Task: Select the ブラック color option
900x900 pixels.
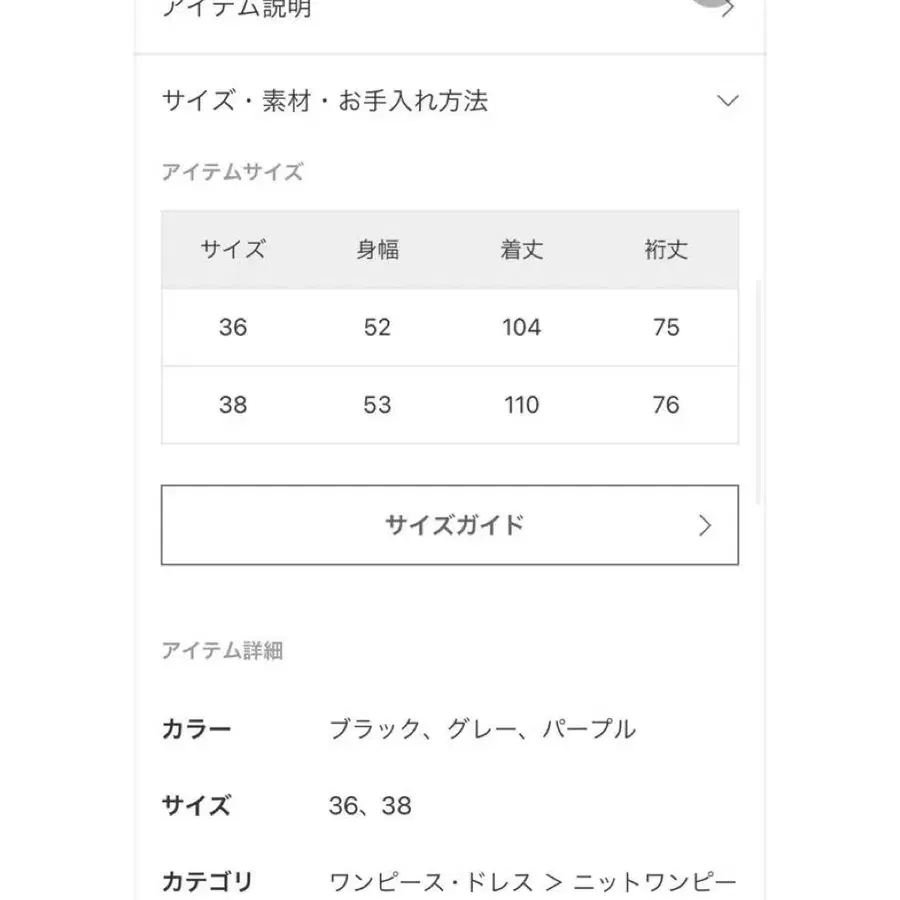Action: [373, 729]
